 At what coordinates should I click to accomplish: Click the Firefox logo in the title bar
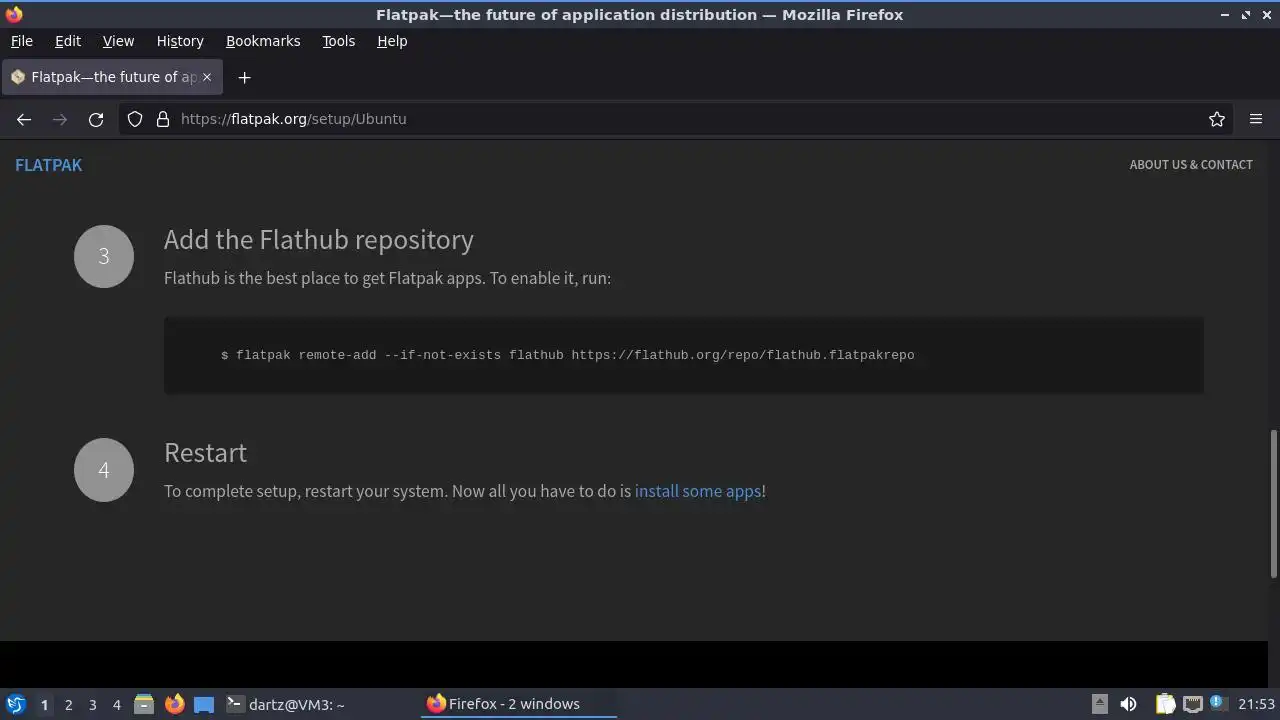tap(14, 14)
